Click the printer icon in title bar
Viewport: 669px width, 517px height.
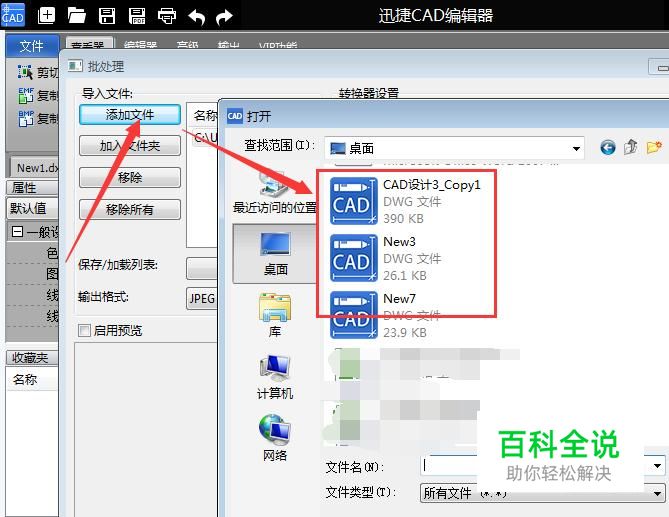coord(167,16)
